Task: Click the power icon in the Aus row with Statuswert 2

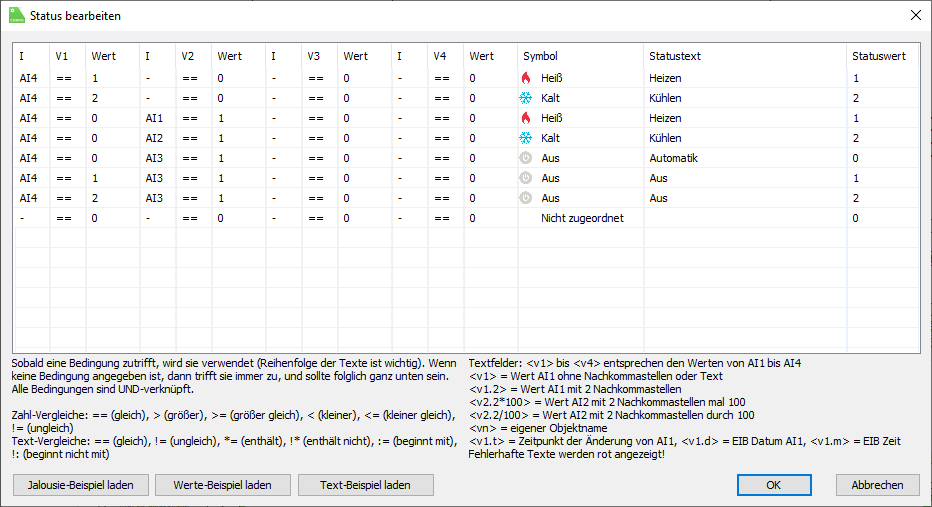Action: point(525,198)
